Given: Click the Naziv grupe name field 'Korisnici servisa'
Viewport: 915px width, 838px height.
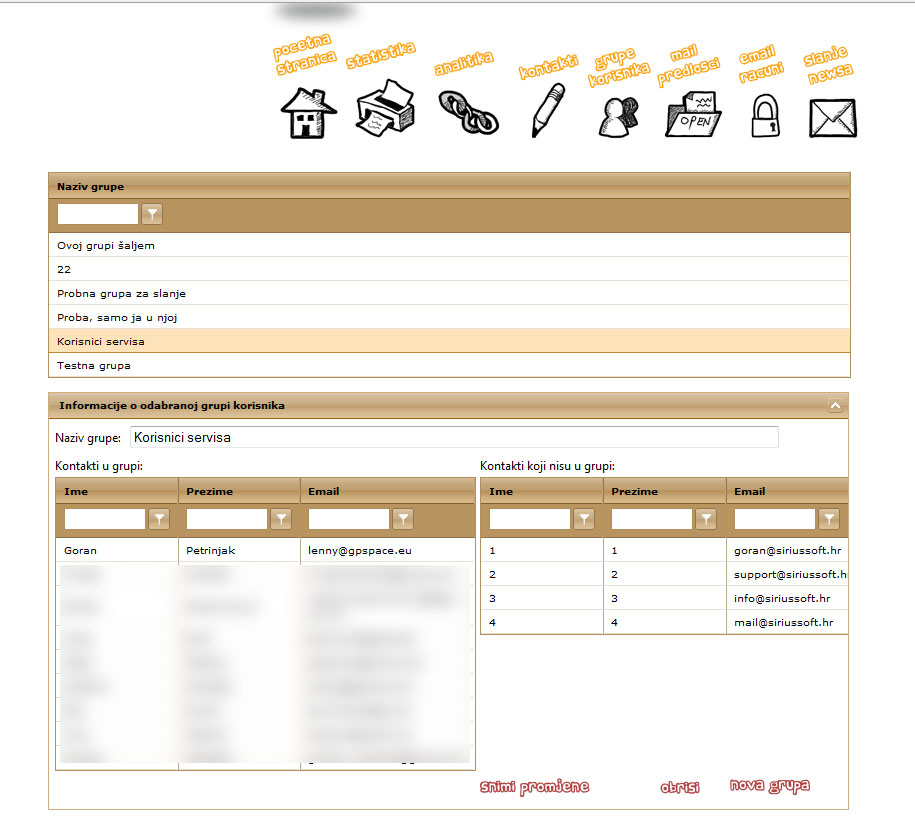Looking at the screenshot, I should tap(454, 437).
